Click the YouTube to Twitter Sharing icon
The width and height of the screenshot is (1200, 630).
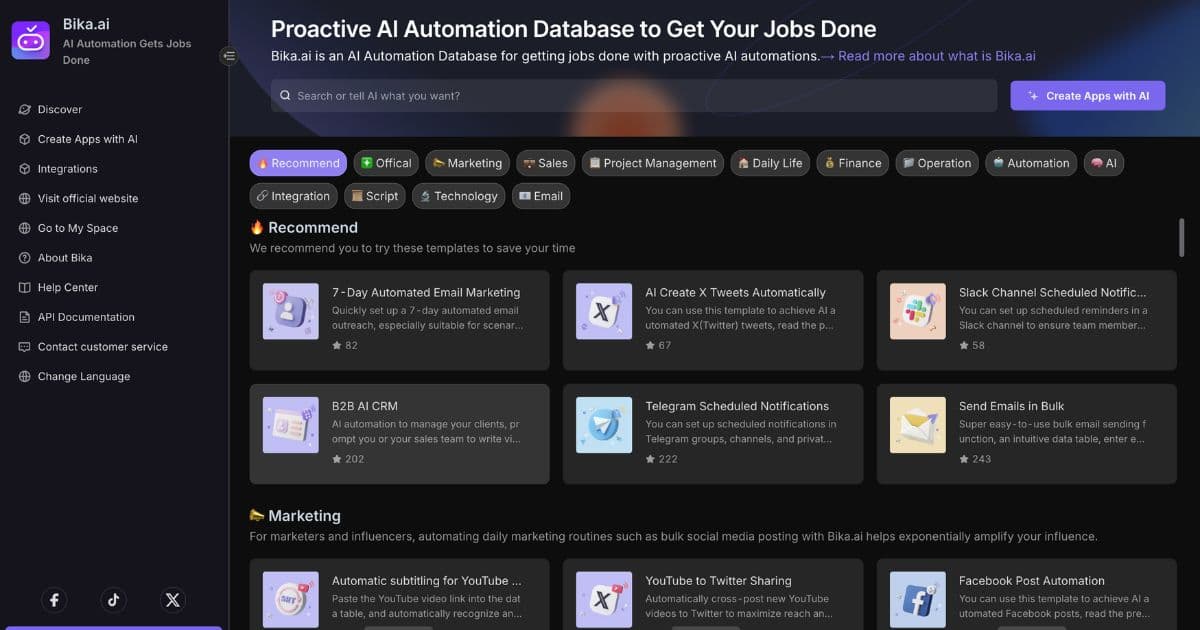pyautogui.click(x=604, y=599)
